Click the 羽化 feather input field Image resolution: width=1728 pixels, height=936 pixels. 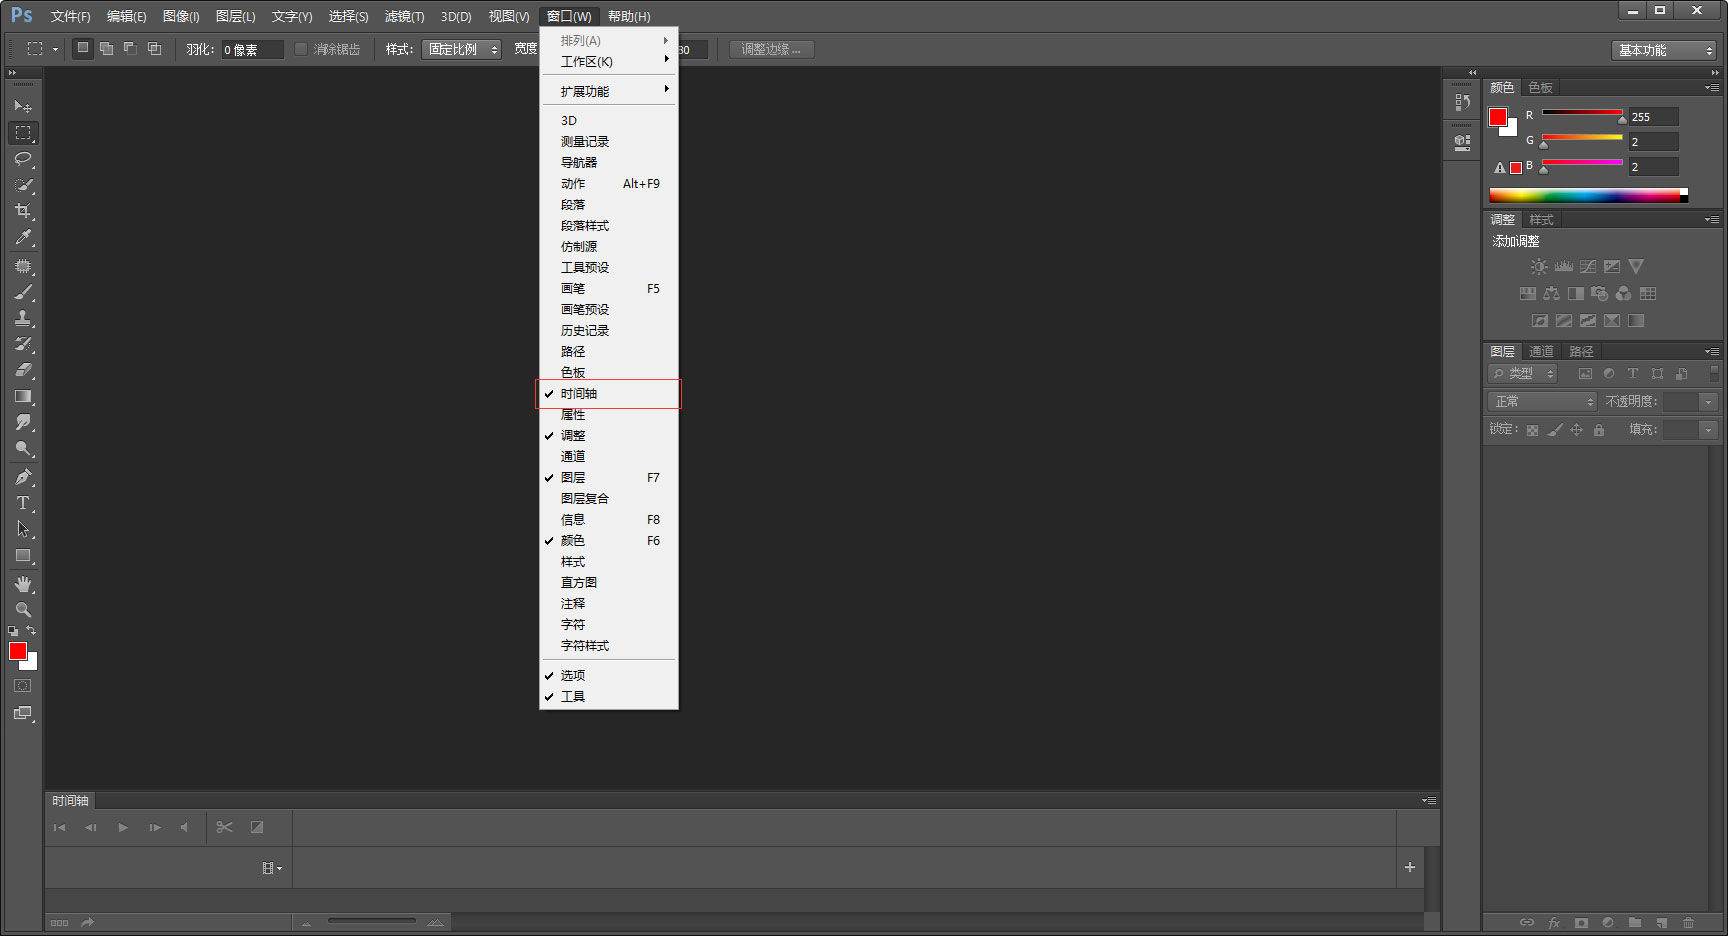(252, 49)
